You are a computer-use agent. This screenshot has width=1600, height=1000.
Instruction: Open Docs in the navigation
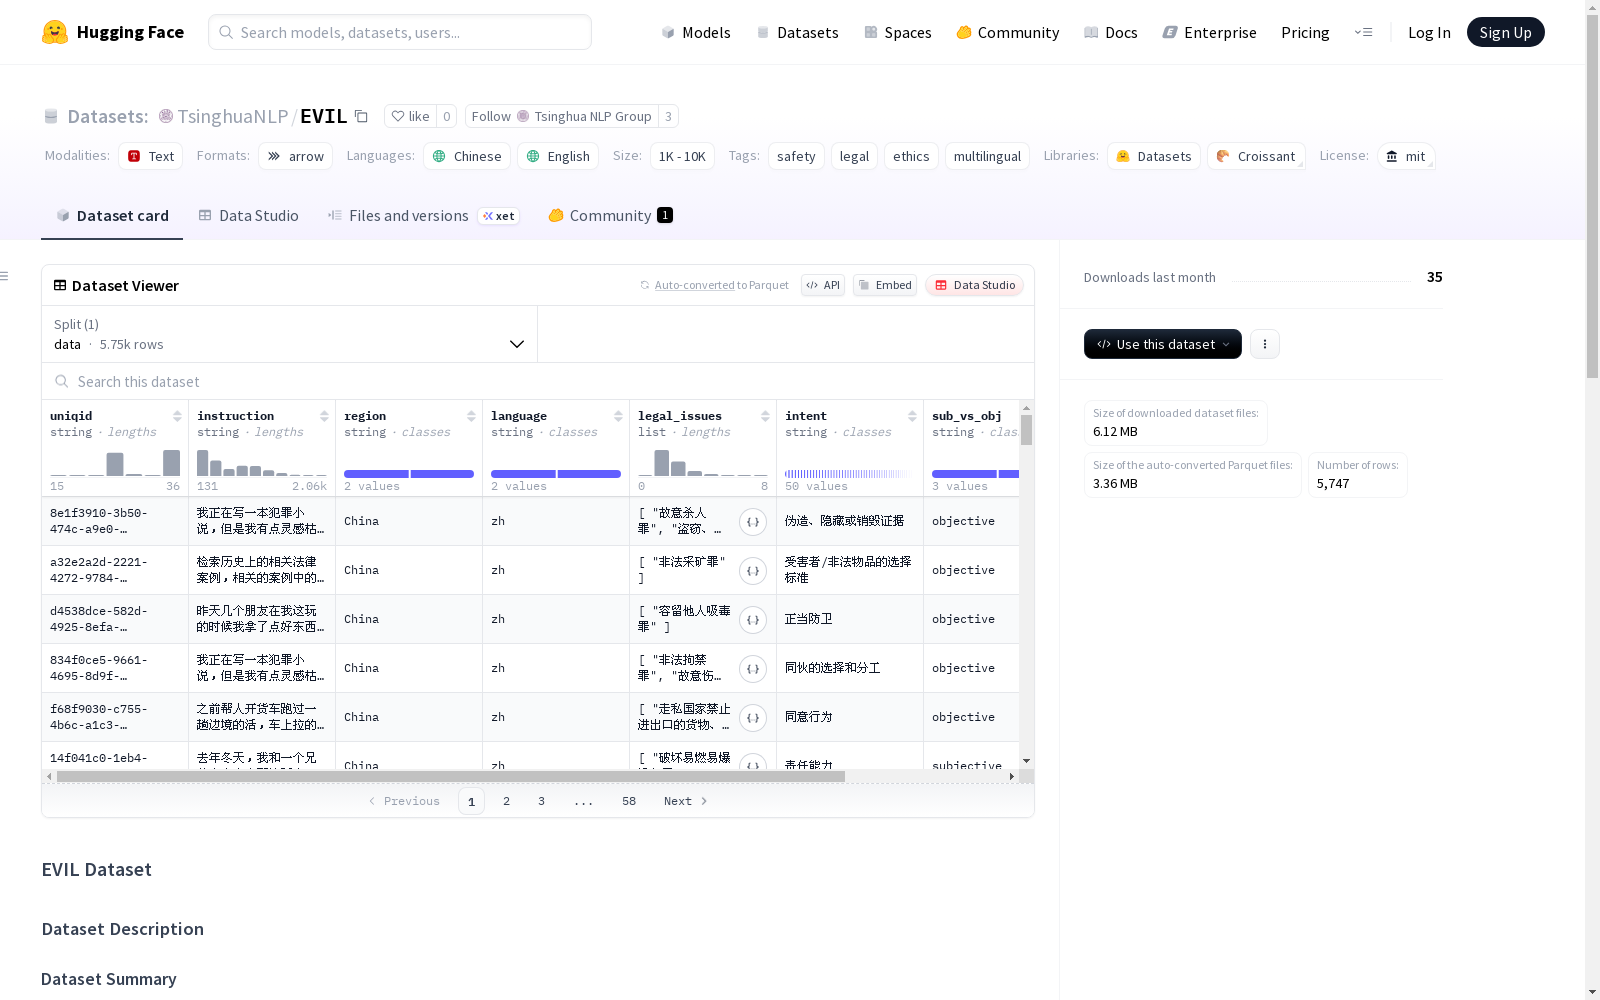(x=1111, y=32)
